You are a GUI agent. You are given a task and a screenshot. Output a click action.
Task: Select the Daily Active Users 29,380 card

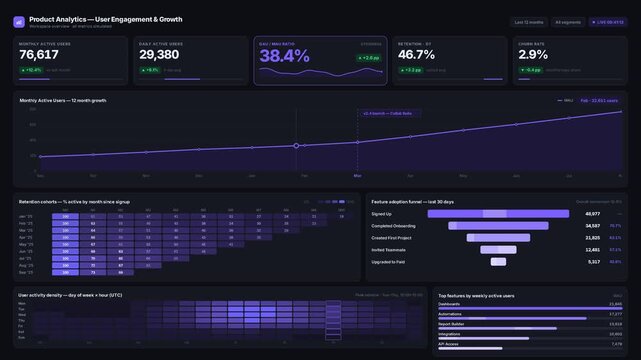(x=191, y=60)
